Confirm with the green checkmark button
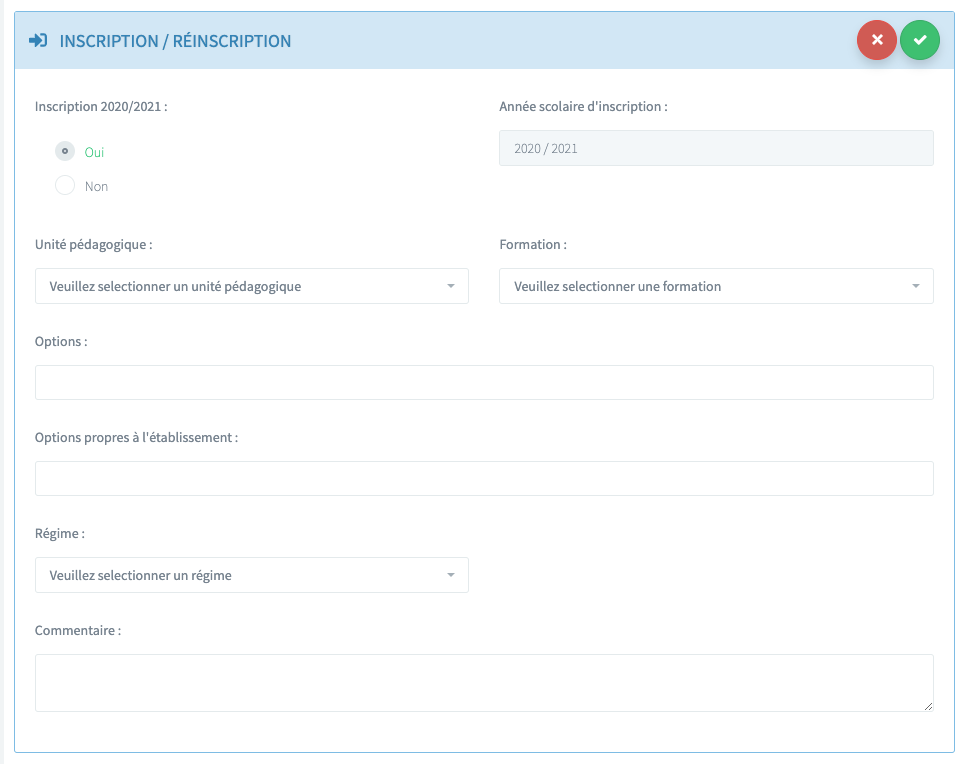Screen dimensions: 966x764 920,40
